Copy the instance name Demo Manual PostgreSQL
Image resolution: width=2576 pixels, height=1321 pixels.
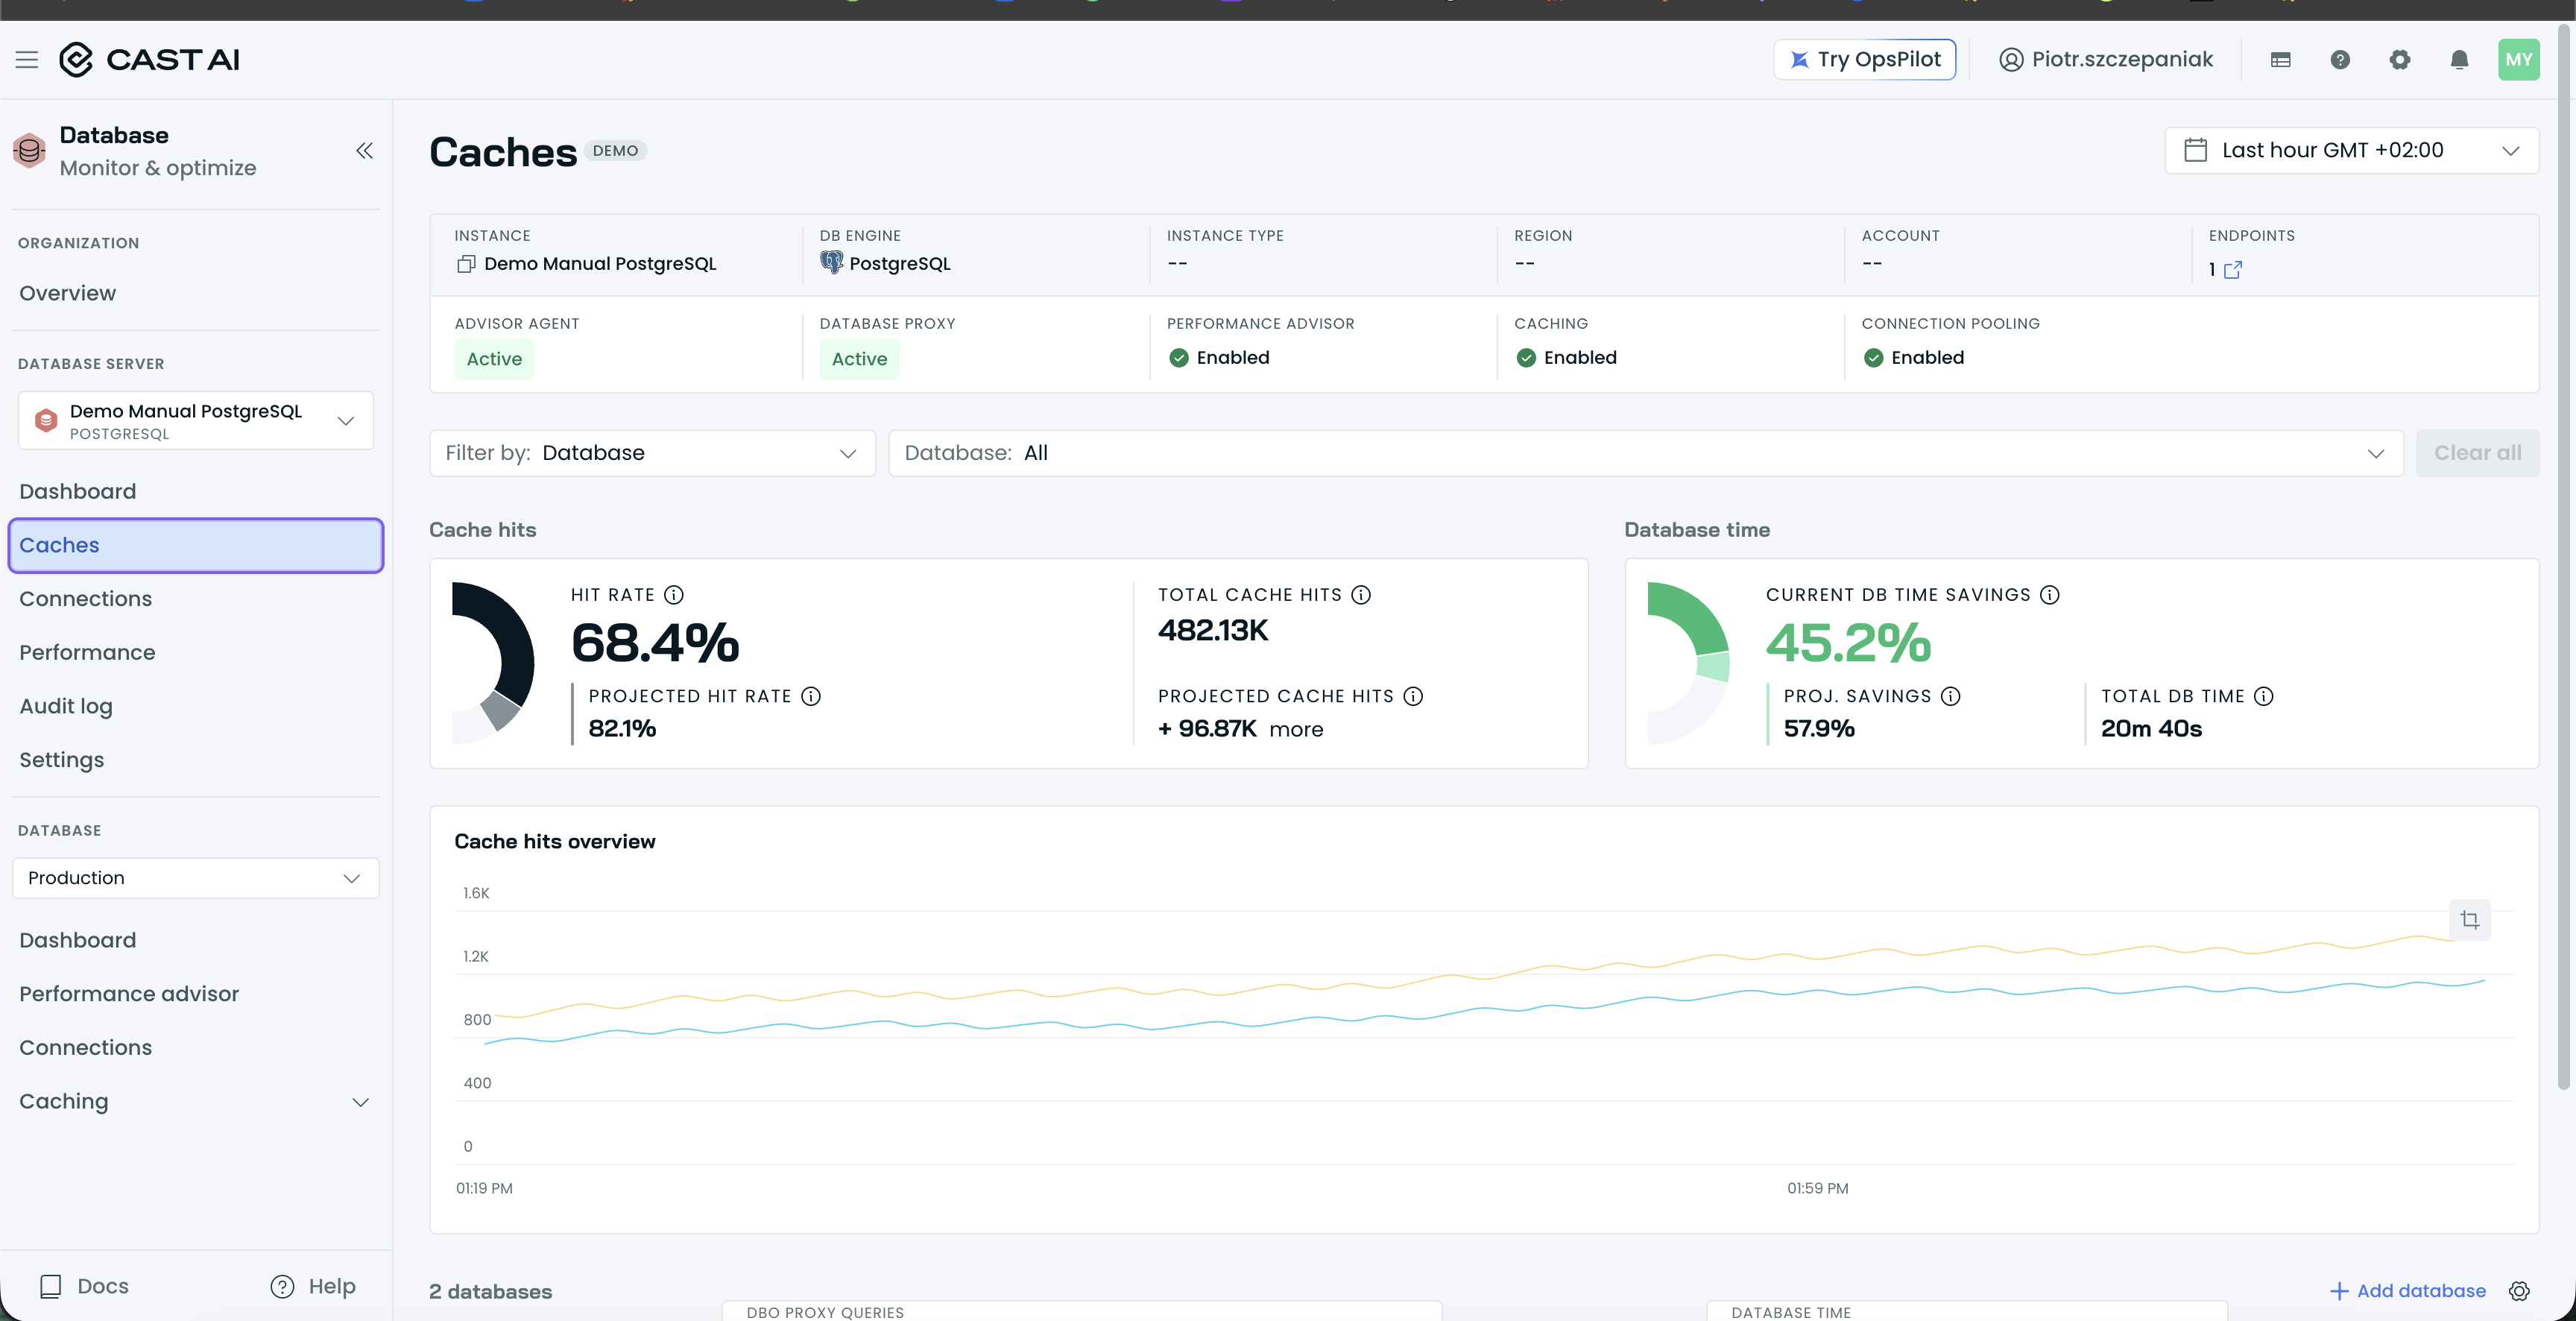coord(465,264)
